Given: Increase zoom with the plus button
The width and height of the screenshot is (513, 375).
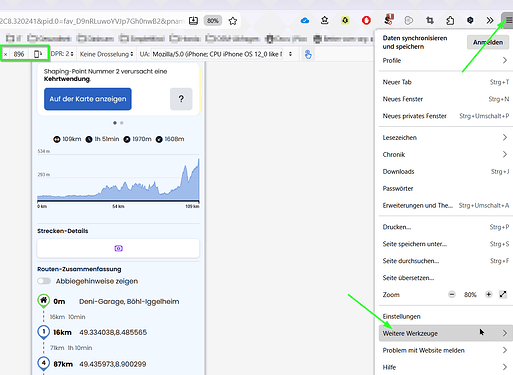Looking at the screenshot, I should [489, 294].
